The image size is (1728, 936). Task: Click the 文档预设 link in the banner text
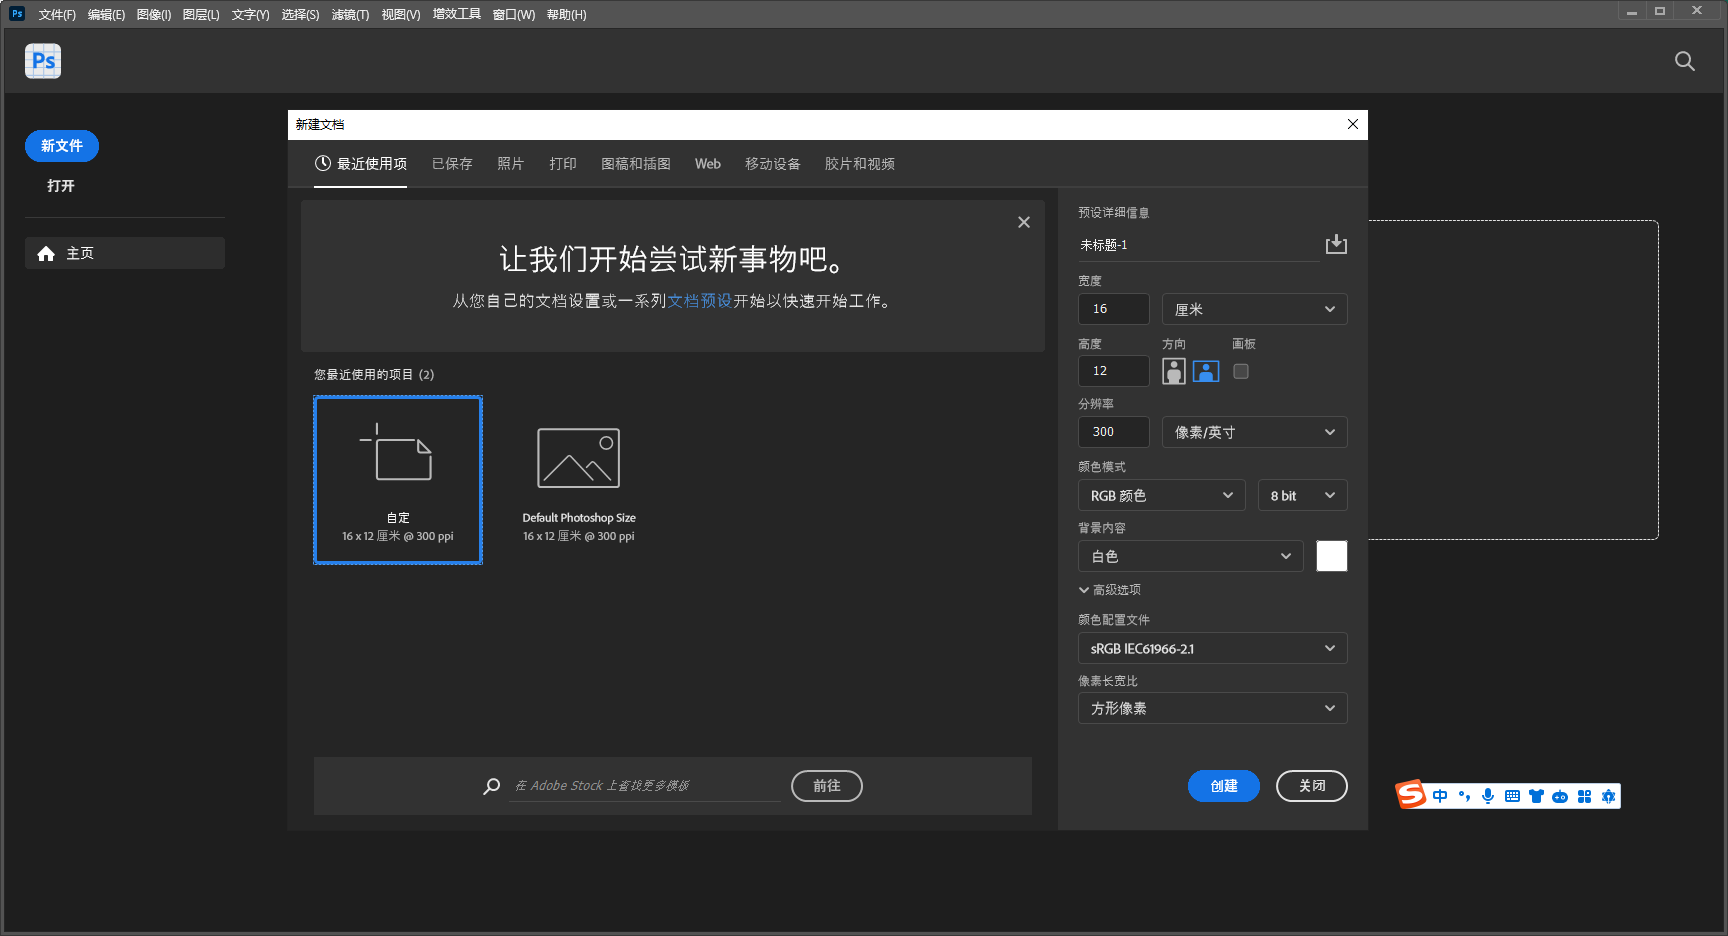point(700,301)
